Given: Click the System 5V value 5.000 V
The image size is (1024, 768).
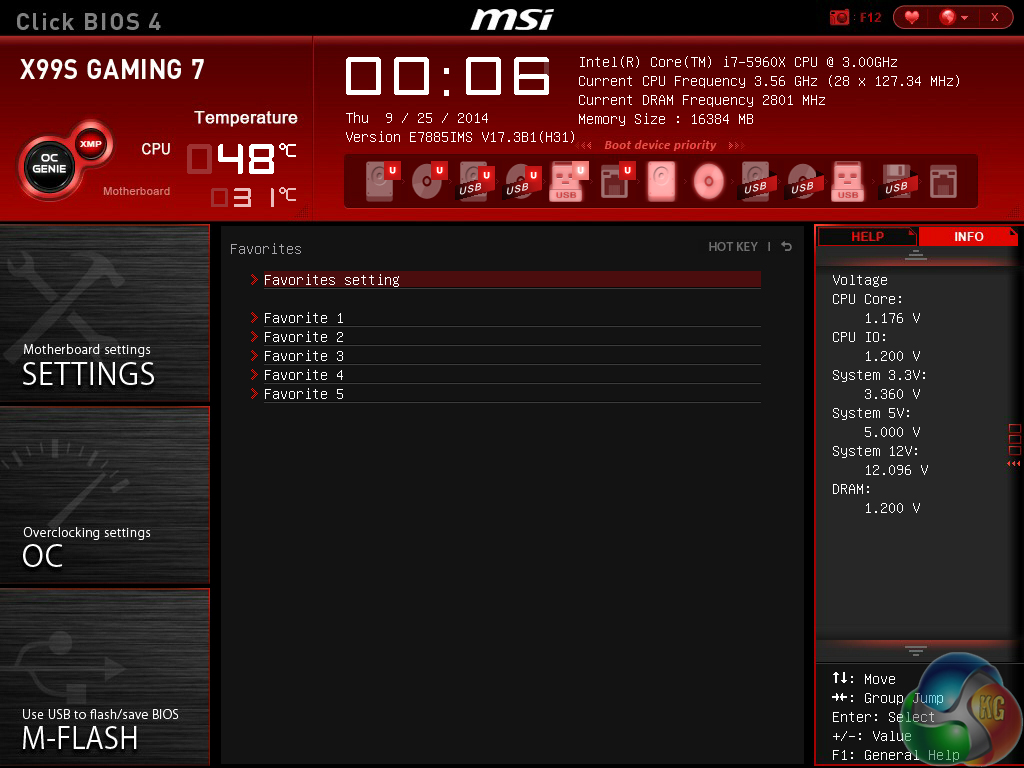Looking at the screenshot, I should click(x=892, y=432).
